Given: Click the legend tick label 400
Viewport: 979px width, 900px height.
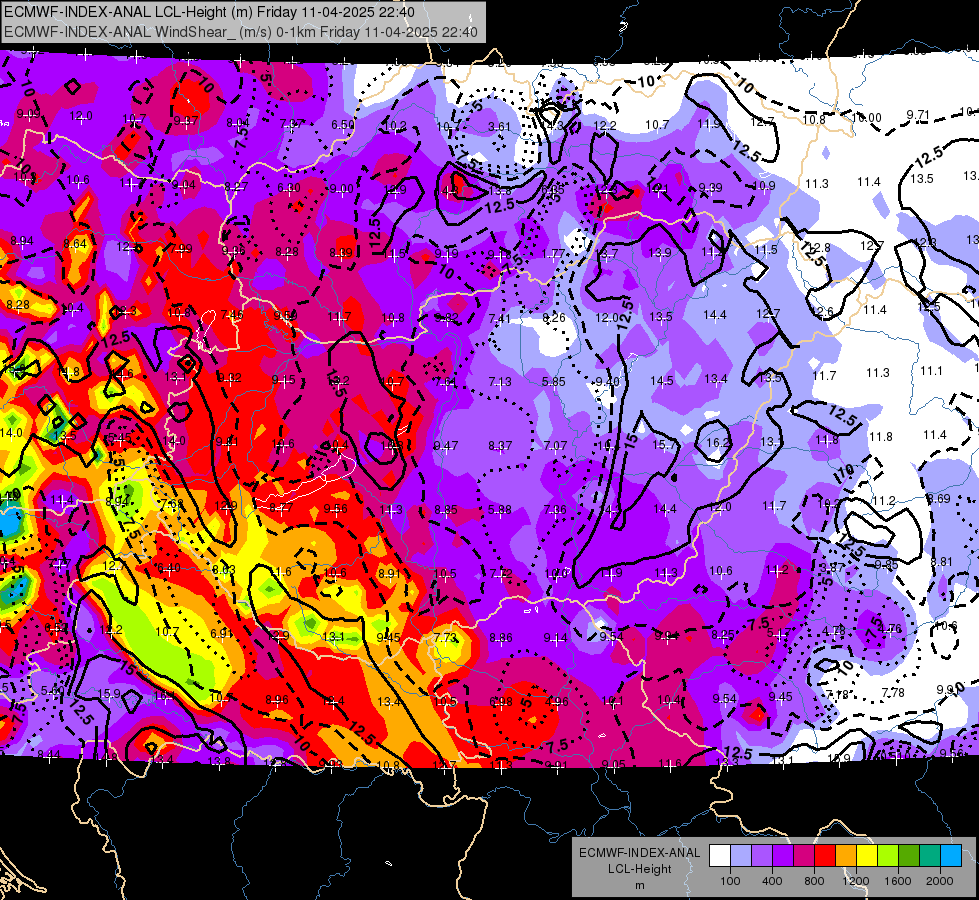Looking at the screenshot, I should (x=772, y=881).
